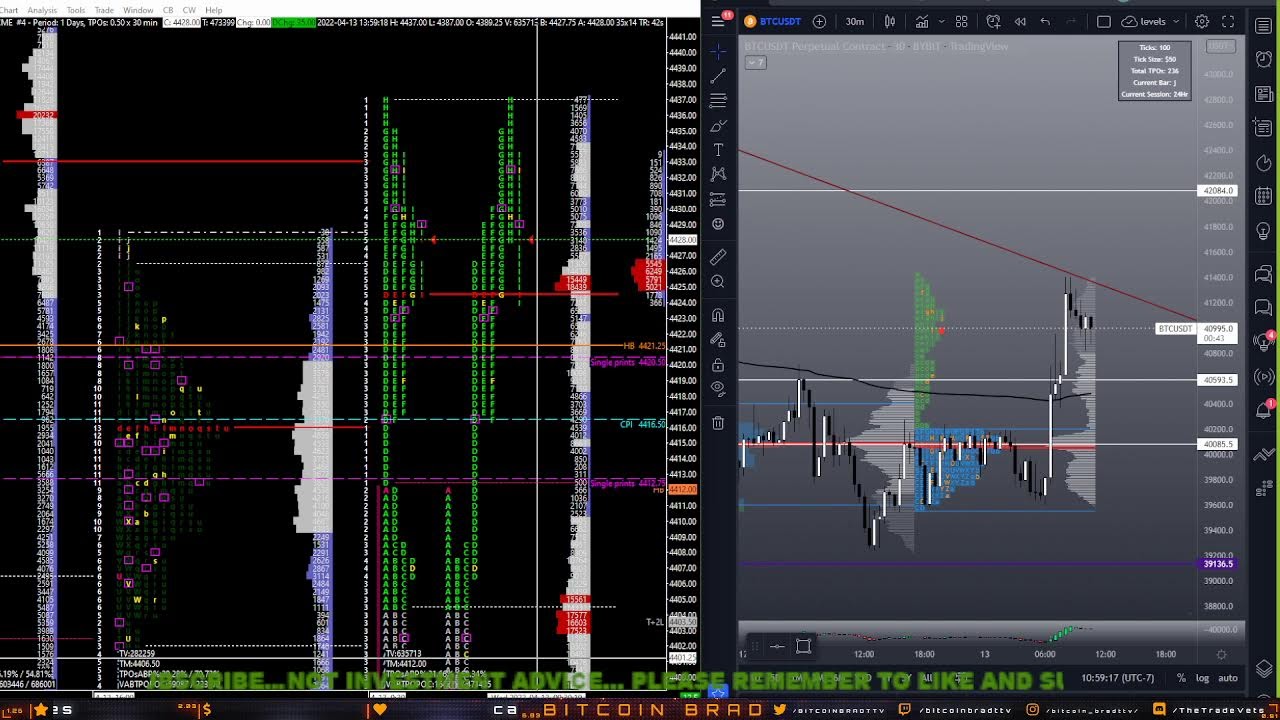Select the zoom in tool
Image resolution: width=1280 pixels, height=720 pixels.
pos(718,282)
